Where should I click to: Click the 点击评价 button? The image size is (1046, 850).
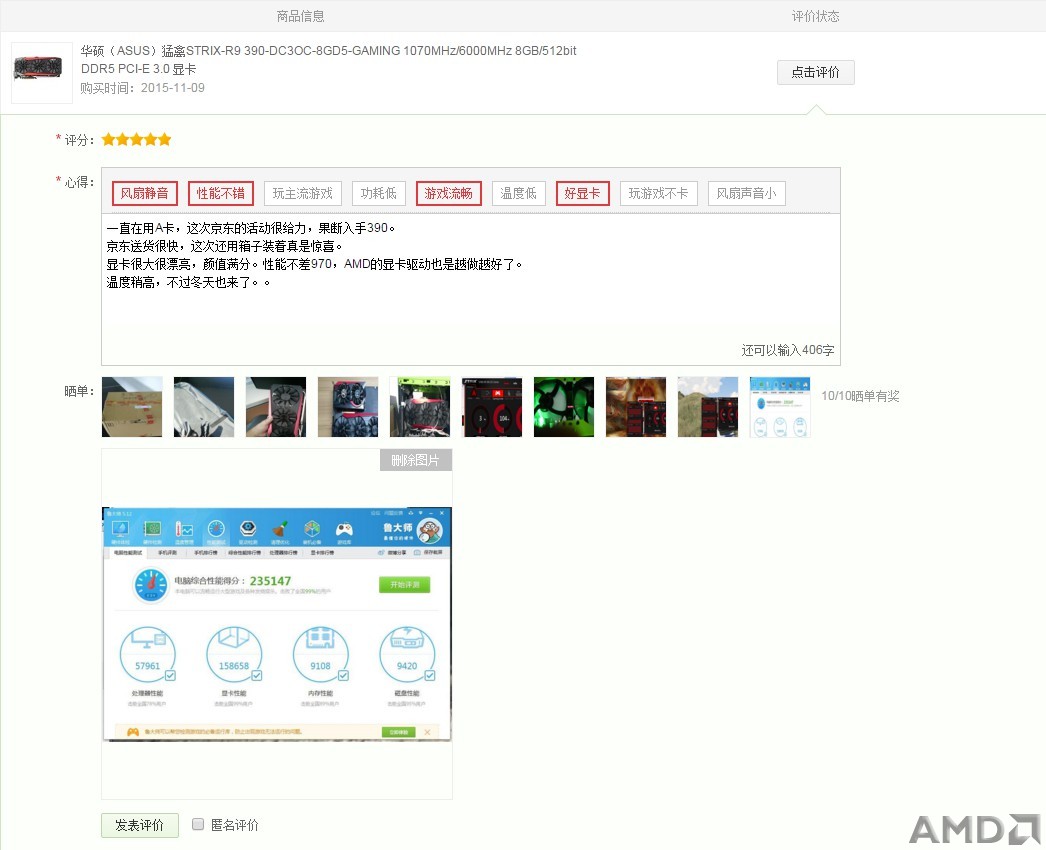click(815, 72)
